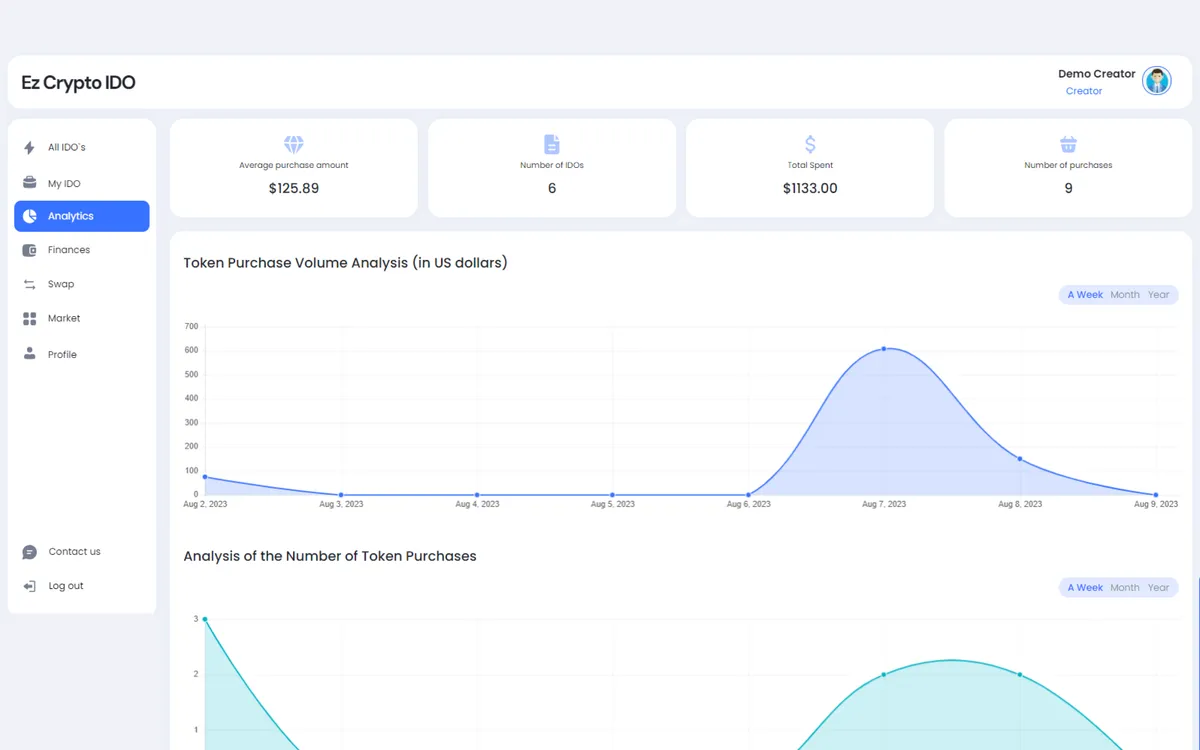Click Token Purchase Volume Analysis heading
Image resolution: width=1200 pixels, height=750 pixels.
point(345,263)
